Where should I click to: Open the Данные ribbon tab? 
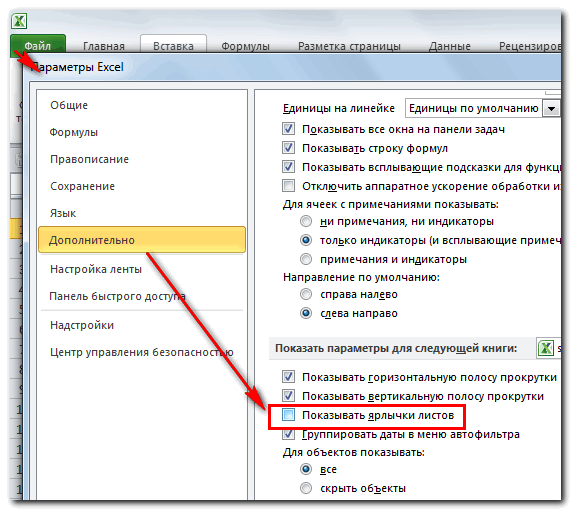[x=449, y=46]
